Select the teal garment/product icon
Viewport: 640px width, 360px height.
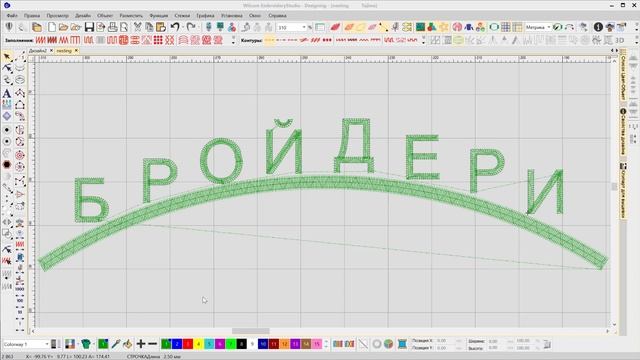coord(85,344)
